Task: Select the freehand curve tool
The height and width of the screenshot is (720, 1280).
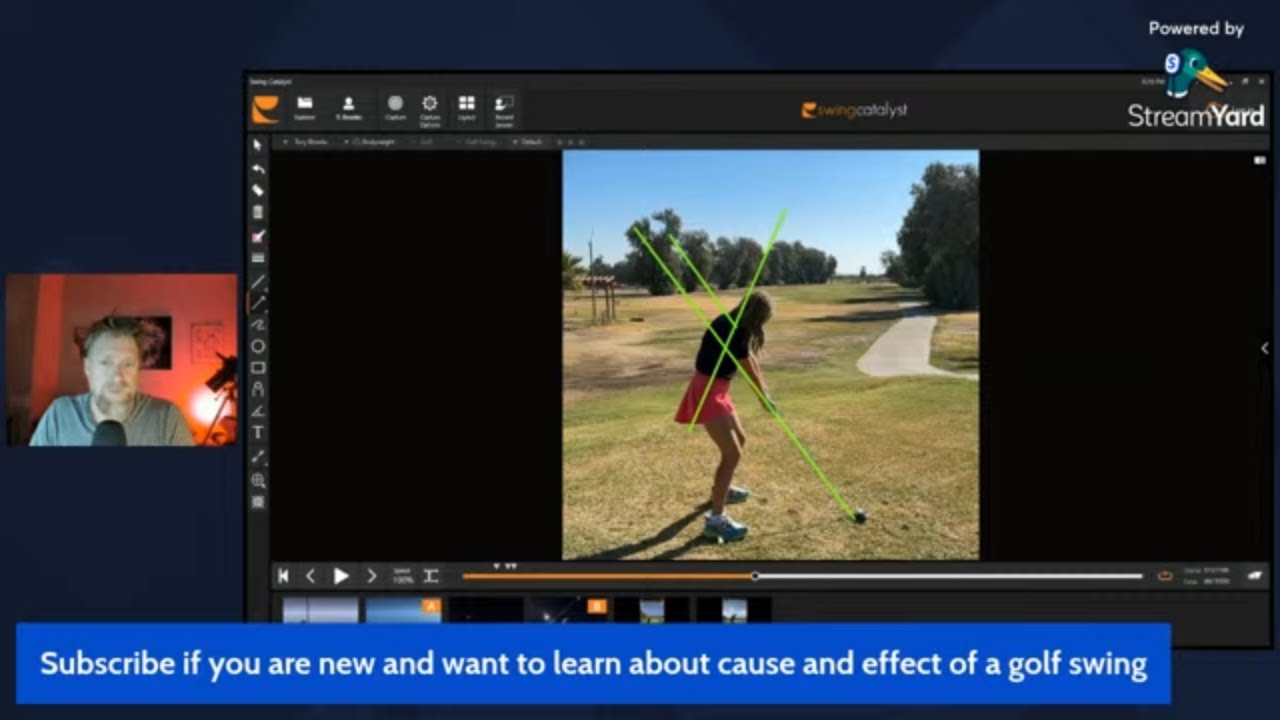Action: click(x=258, y=324)
